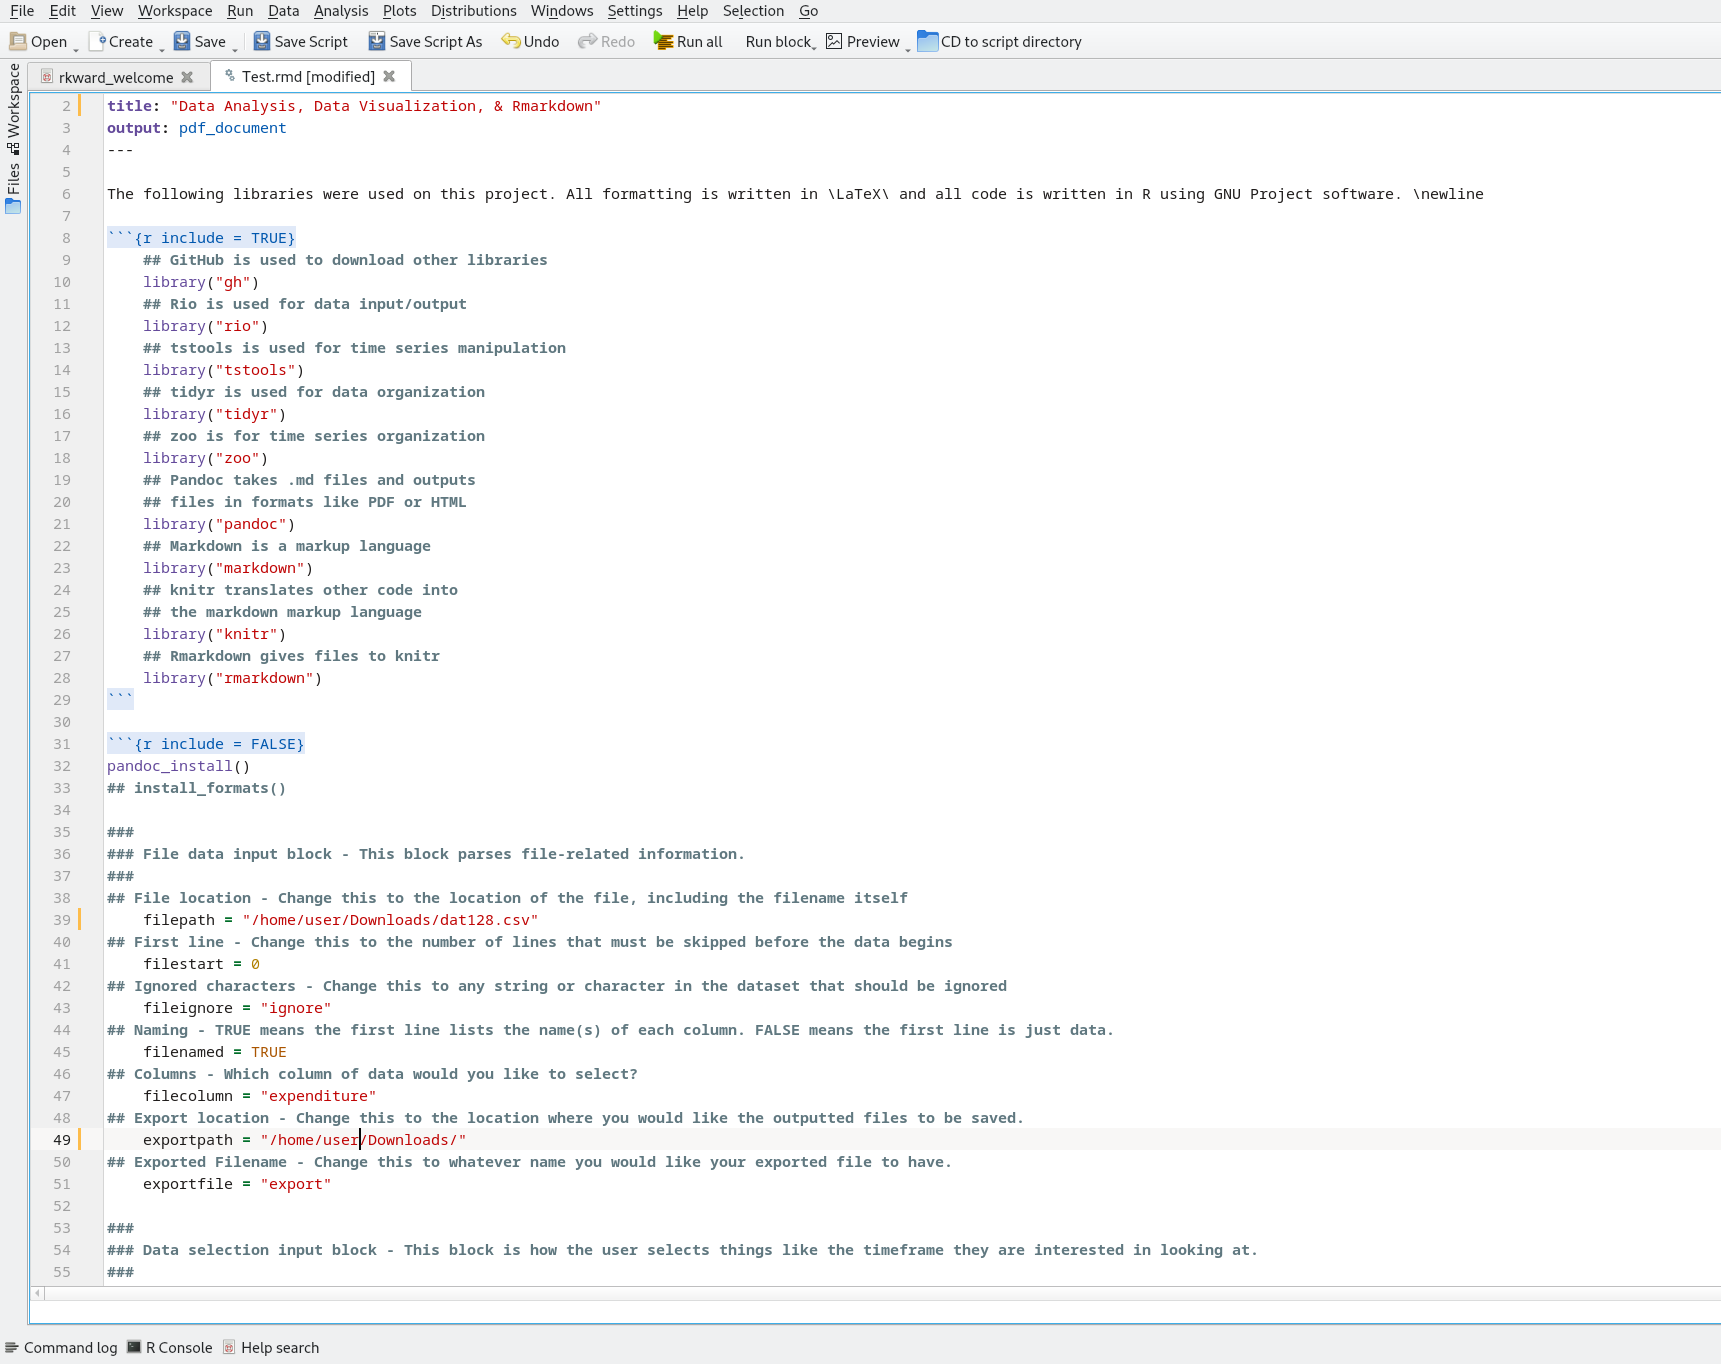Image resolution: width=1721 pixels, height=1364 pixels.
Task: Show the Command log panel
Action: [x=62, y=1347]
